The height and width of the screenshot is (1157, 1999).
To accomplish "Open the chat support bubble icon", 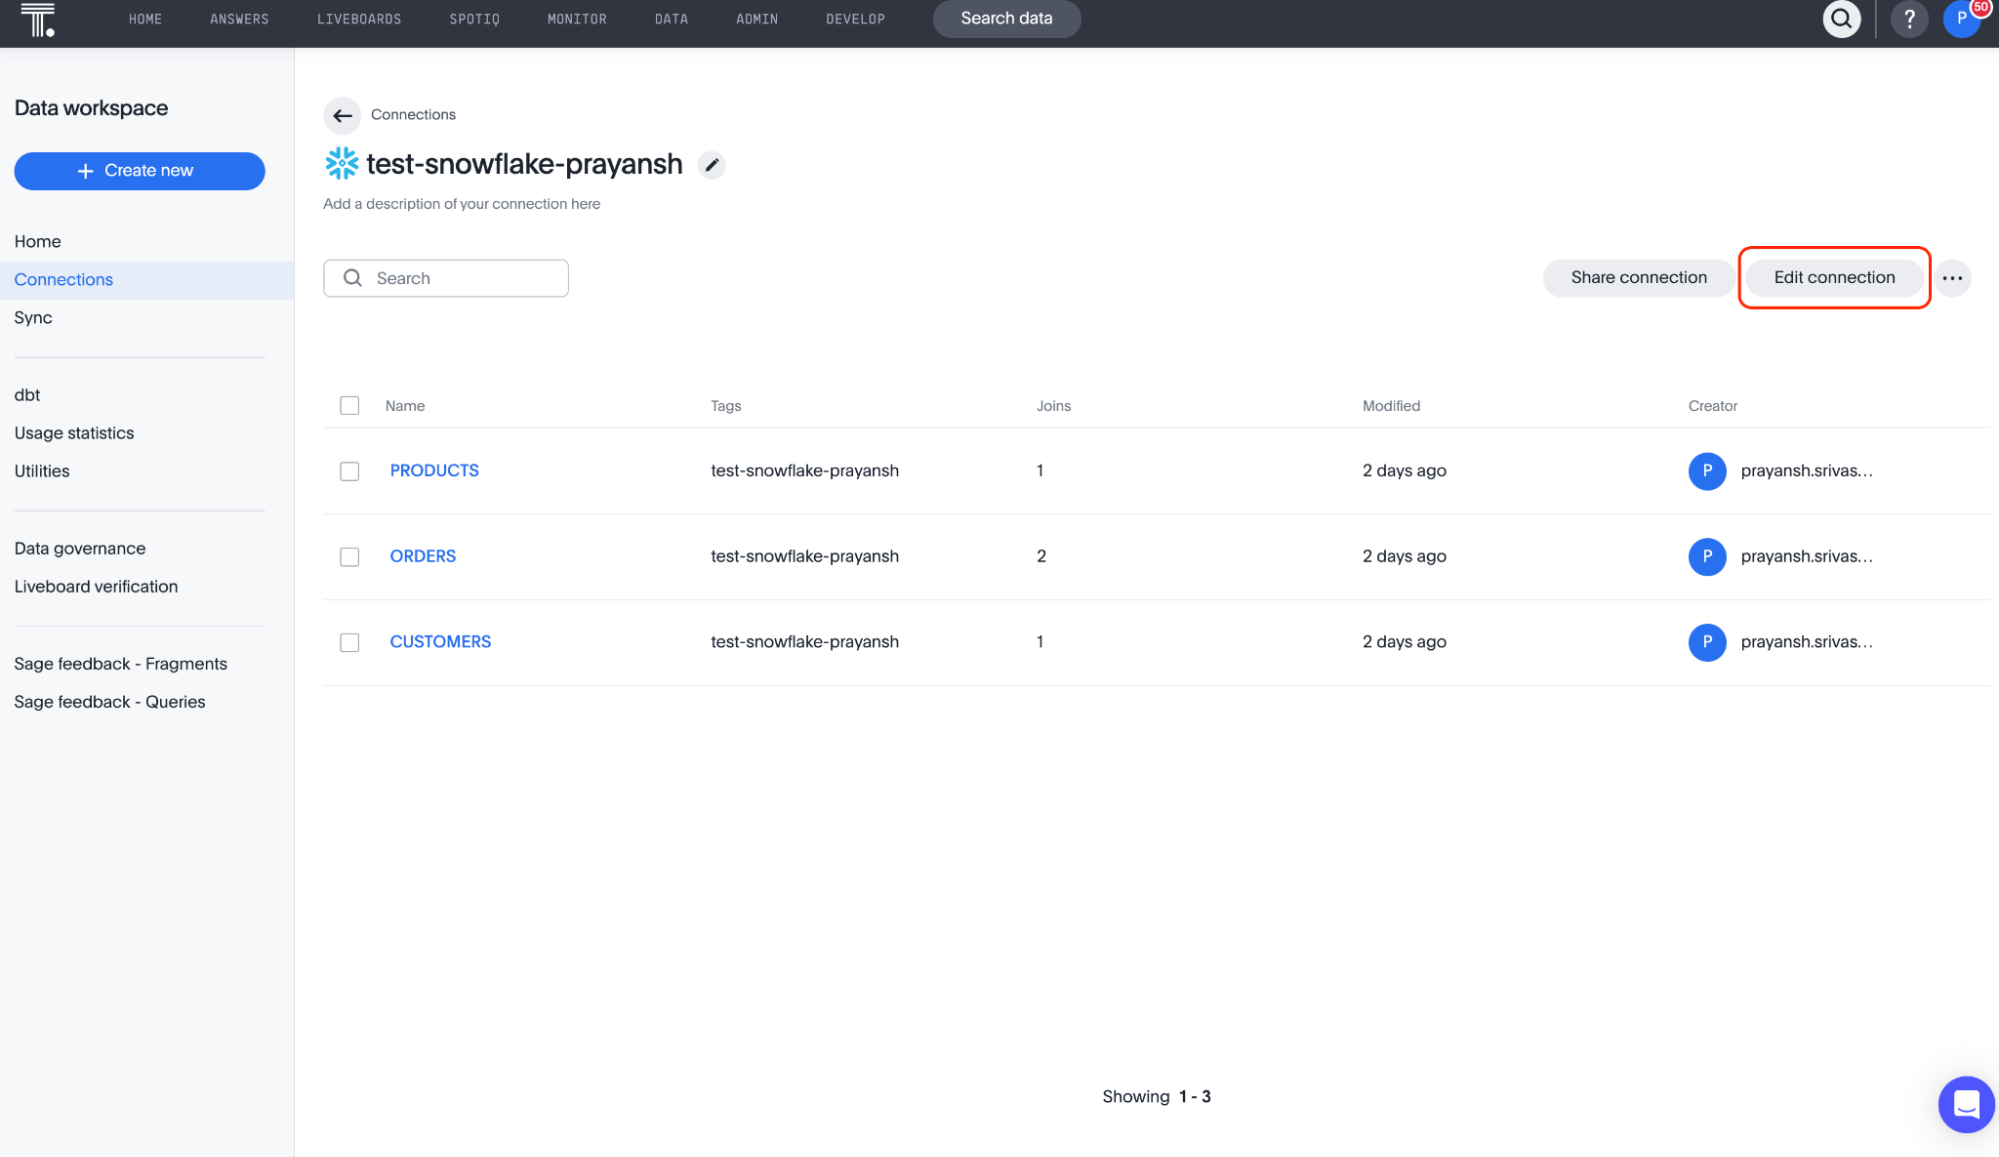I will [1966, 1104].
